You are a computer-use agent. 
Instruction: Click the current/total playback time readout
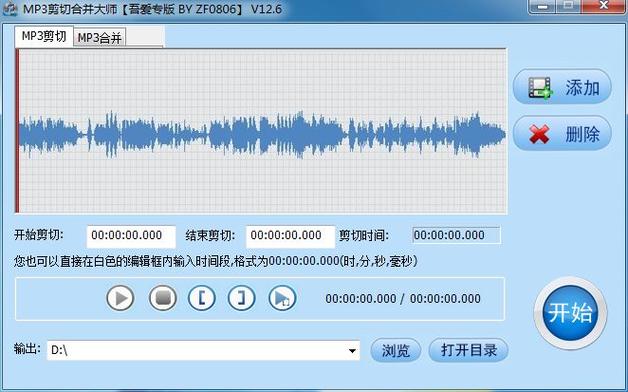403,299
